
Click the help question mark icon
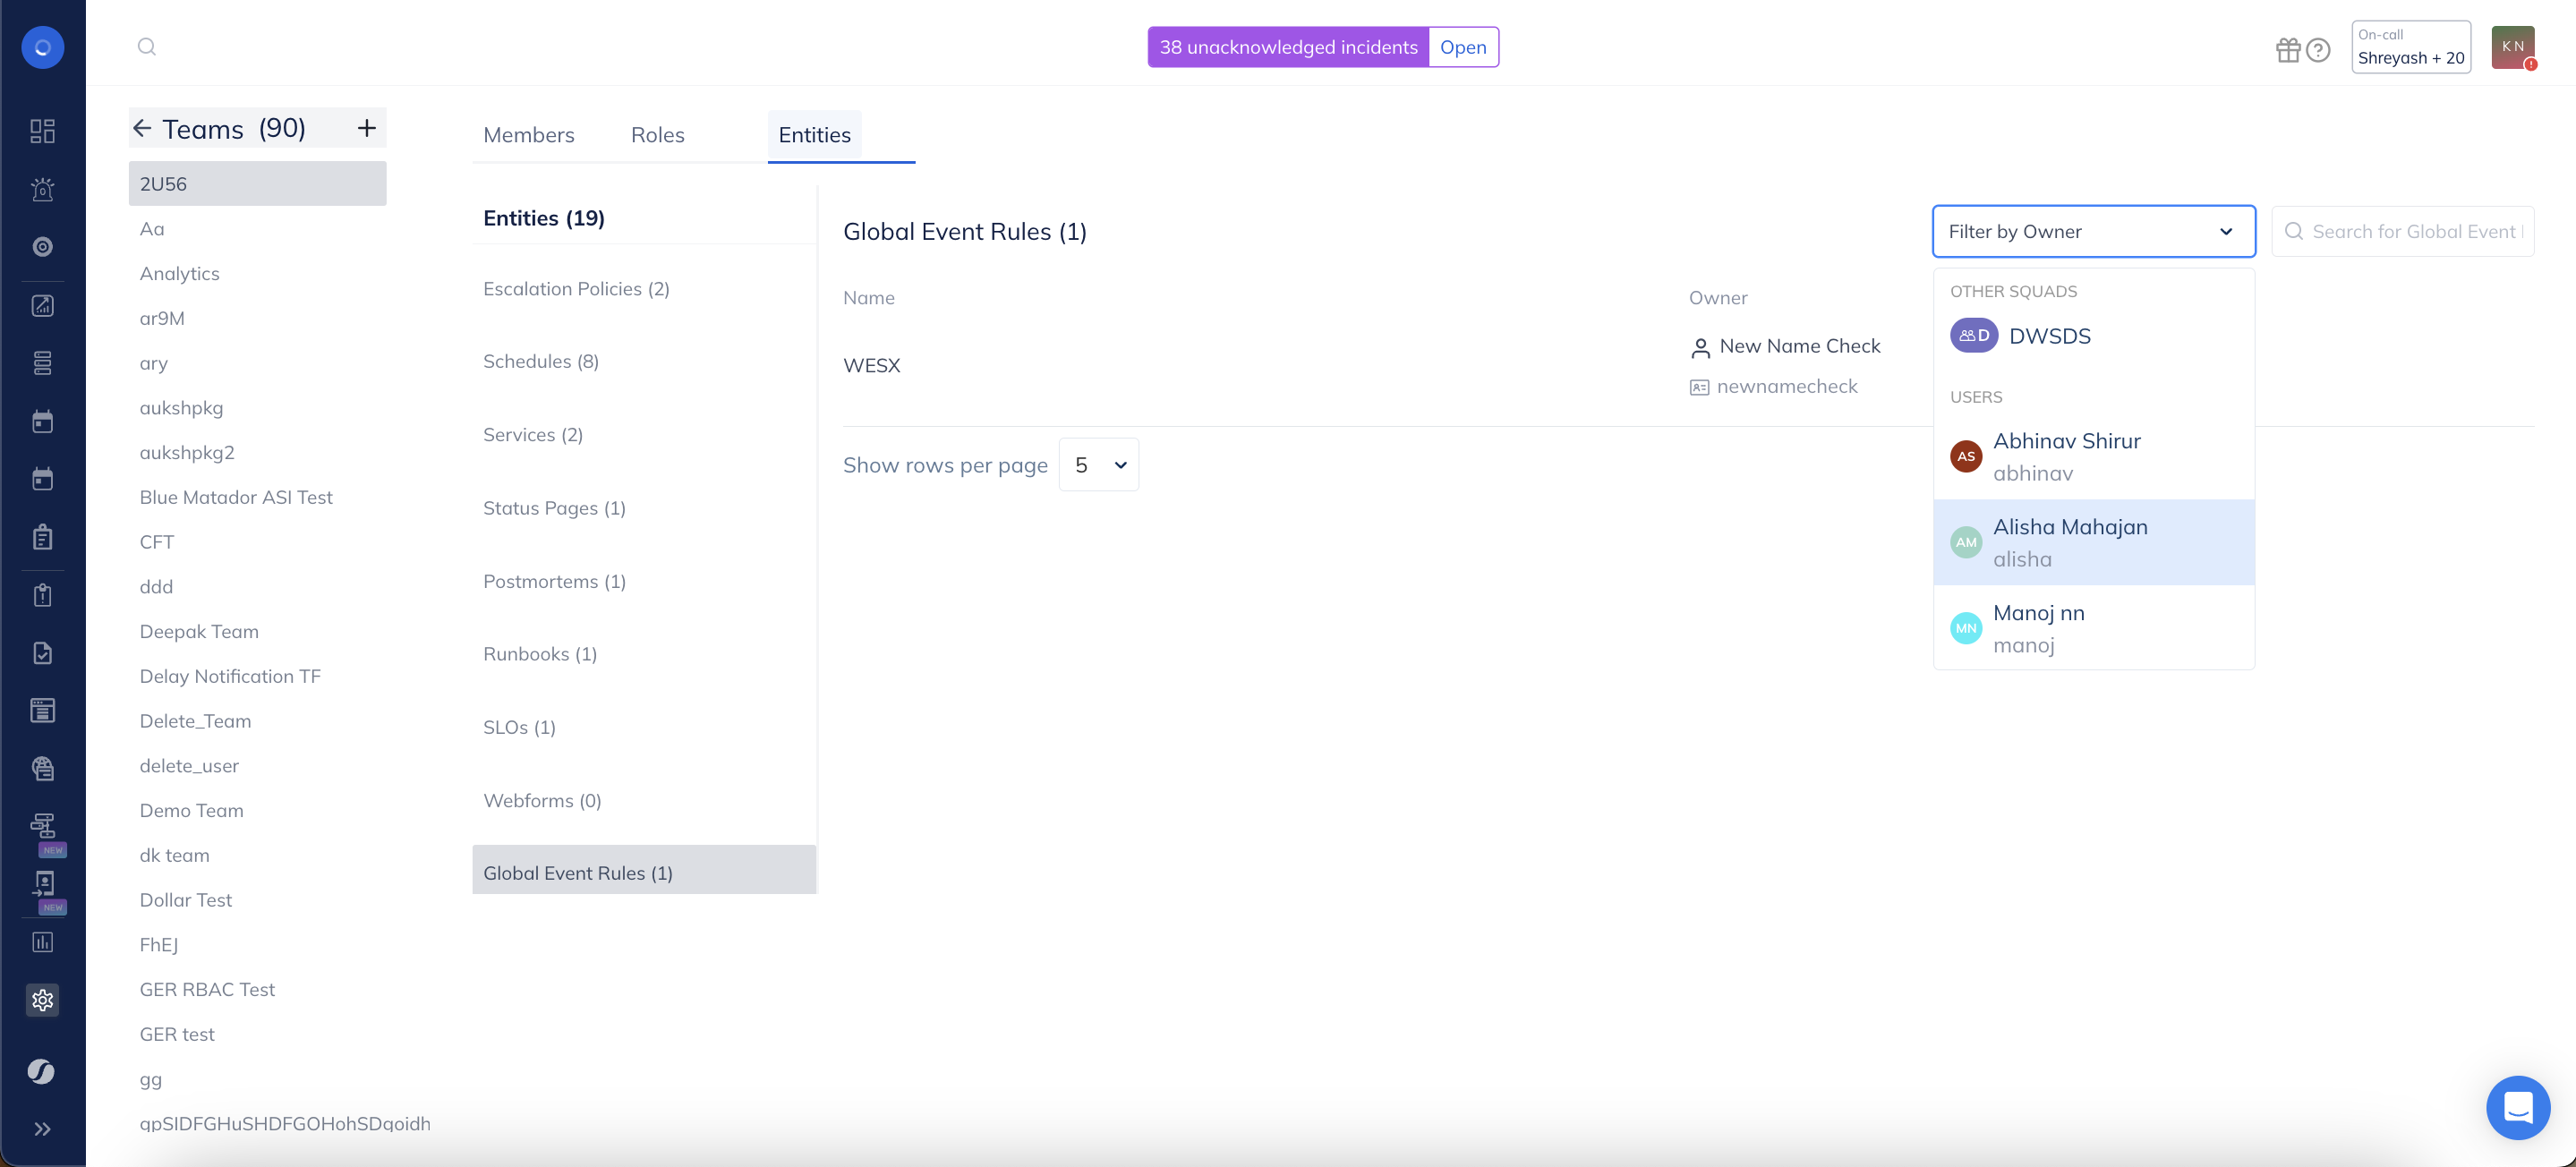coord(2318,49)
